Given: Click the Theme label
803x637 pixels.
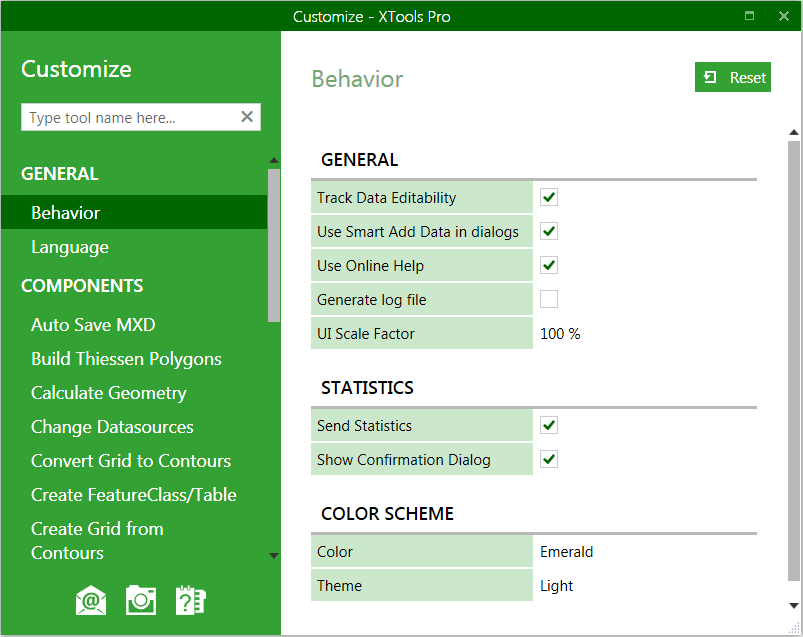Looking at the screenshot, I should click(339, 586).
